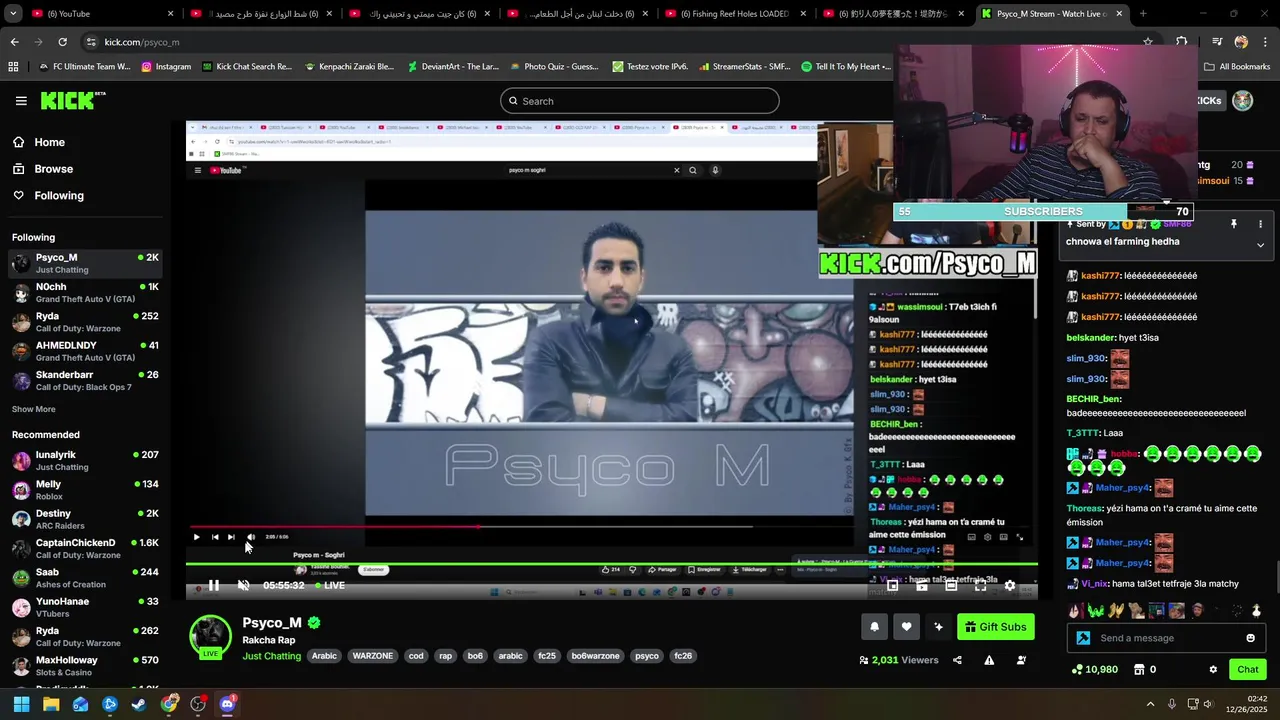The width and height of the screenshot is (1280, 720).
Task: Report stream with warning triangle icon
Action: pyautogui.click(x=989, y=660)
